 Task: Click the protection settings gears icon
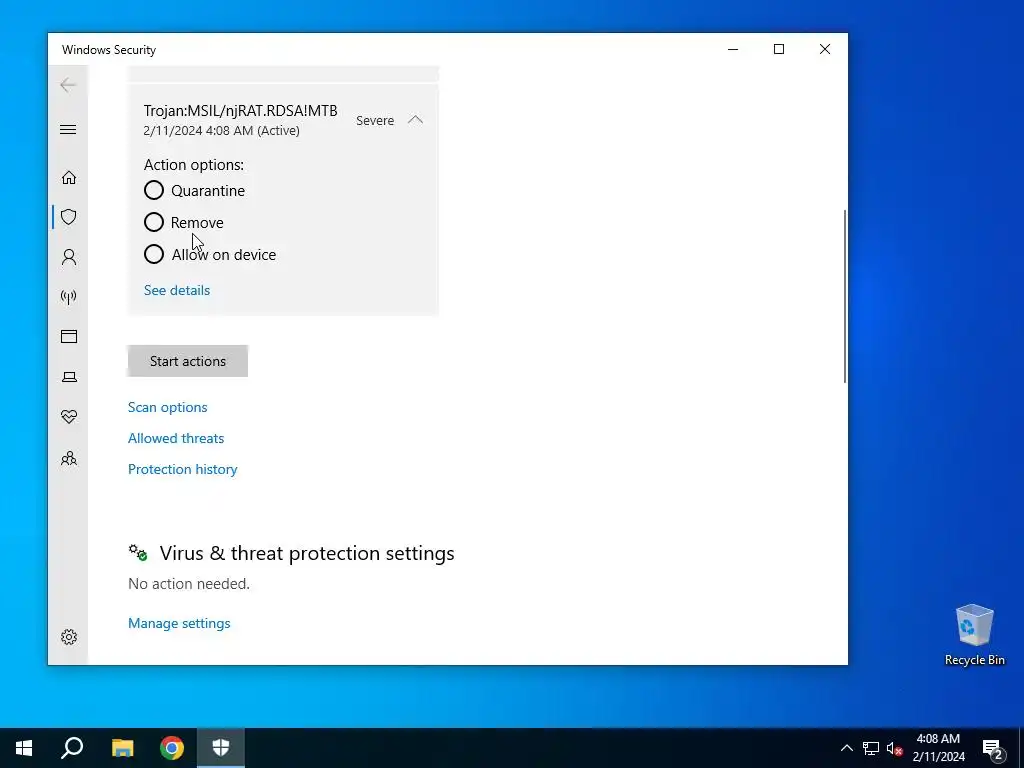click(x=138, y=553)
